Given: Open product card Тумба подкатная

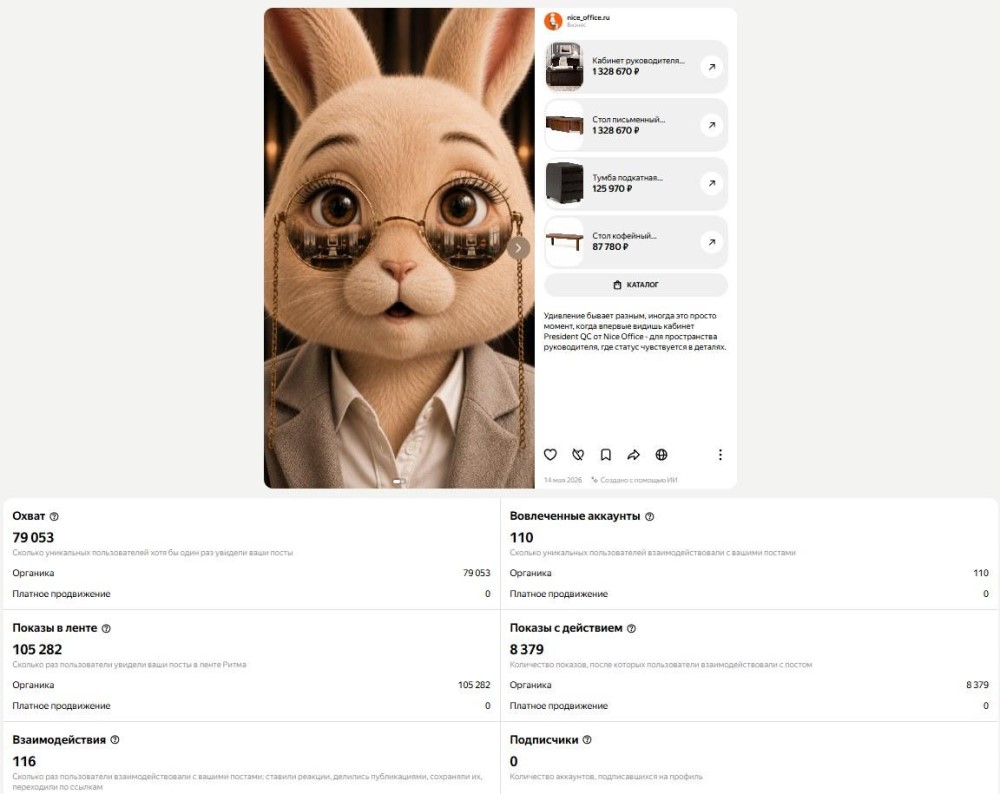Looking at the screenshot, I should click(636, 184).
